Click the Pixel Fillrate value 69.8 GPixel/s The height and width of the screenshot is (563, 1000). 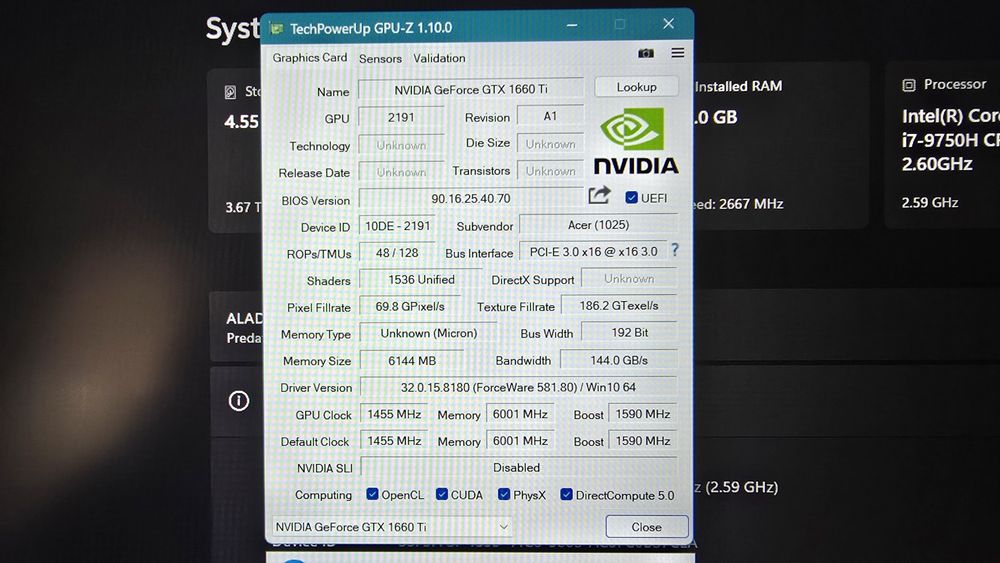[x=409, y=306]
